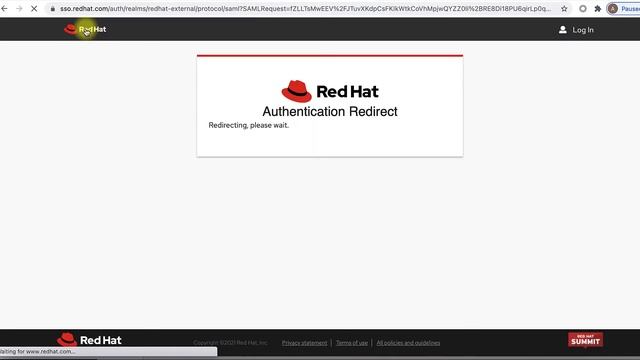Click the Red Hat logo in header
This screenshot has height=360, width=640.
(x=85, y=29)
